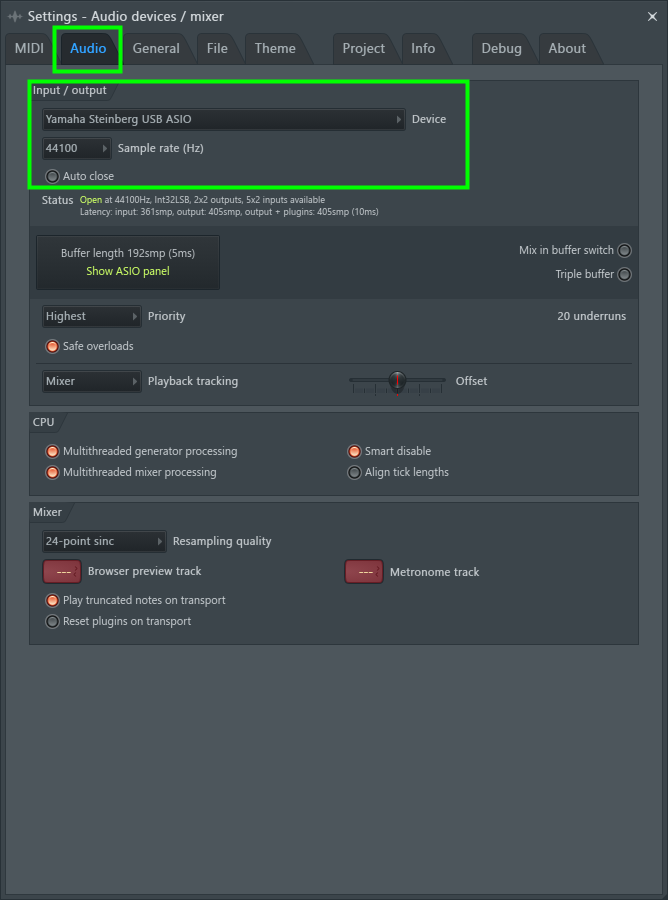Enable Triple buffer option
The height and width of the screenshot is (900, 668).
point(624,274)
